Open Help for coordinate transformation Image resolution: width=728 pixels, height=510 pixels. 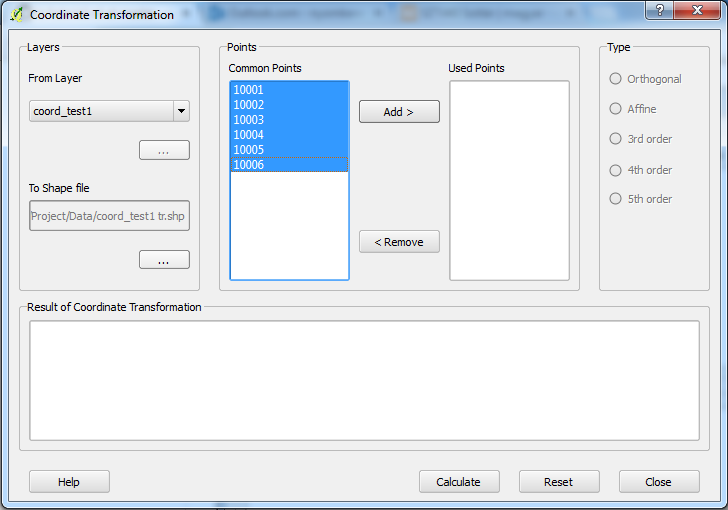(69, 482)
